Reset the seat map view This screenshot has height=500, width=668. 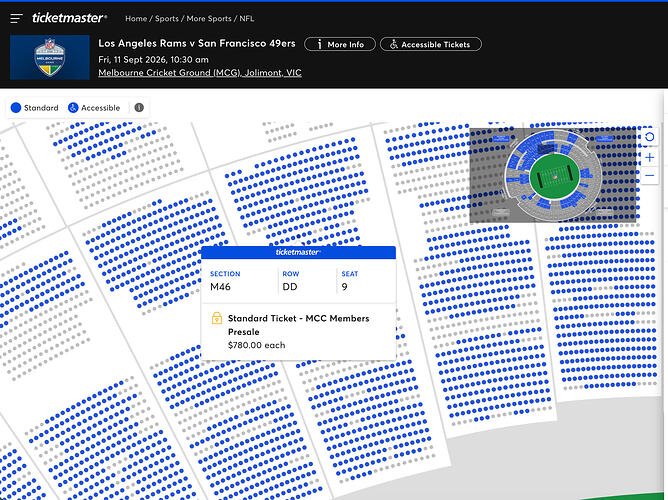click(x=650, y=137)
